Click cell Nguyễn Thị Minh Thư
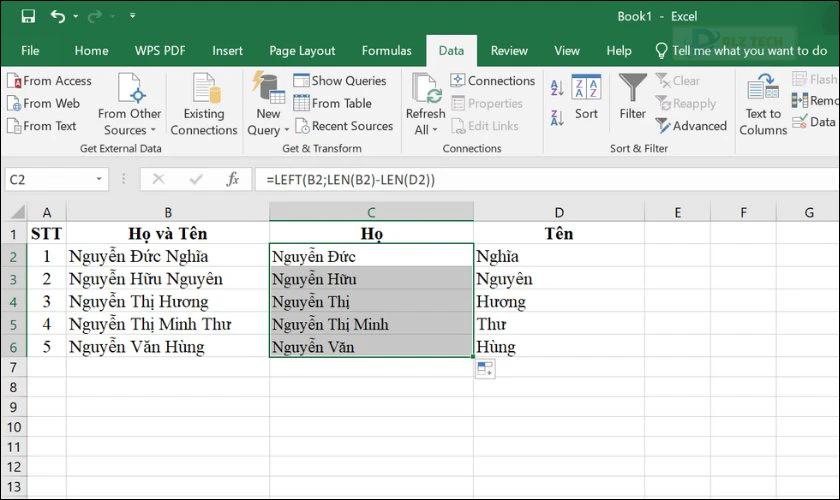 (168, 324)
